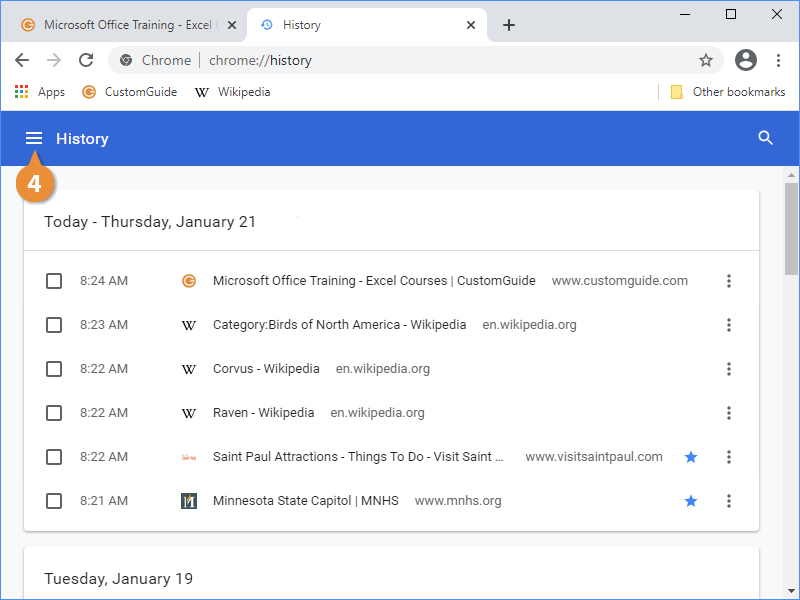Select checkbox for Microsoft Office Training entry
800x600 pixels.
pos(54,281)
